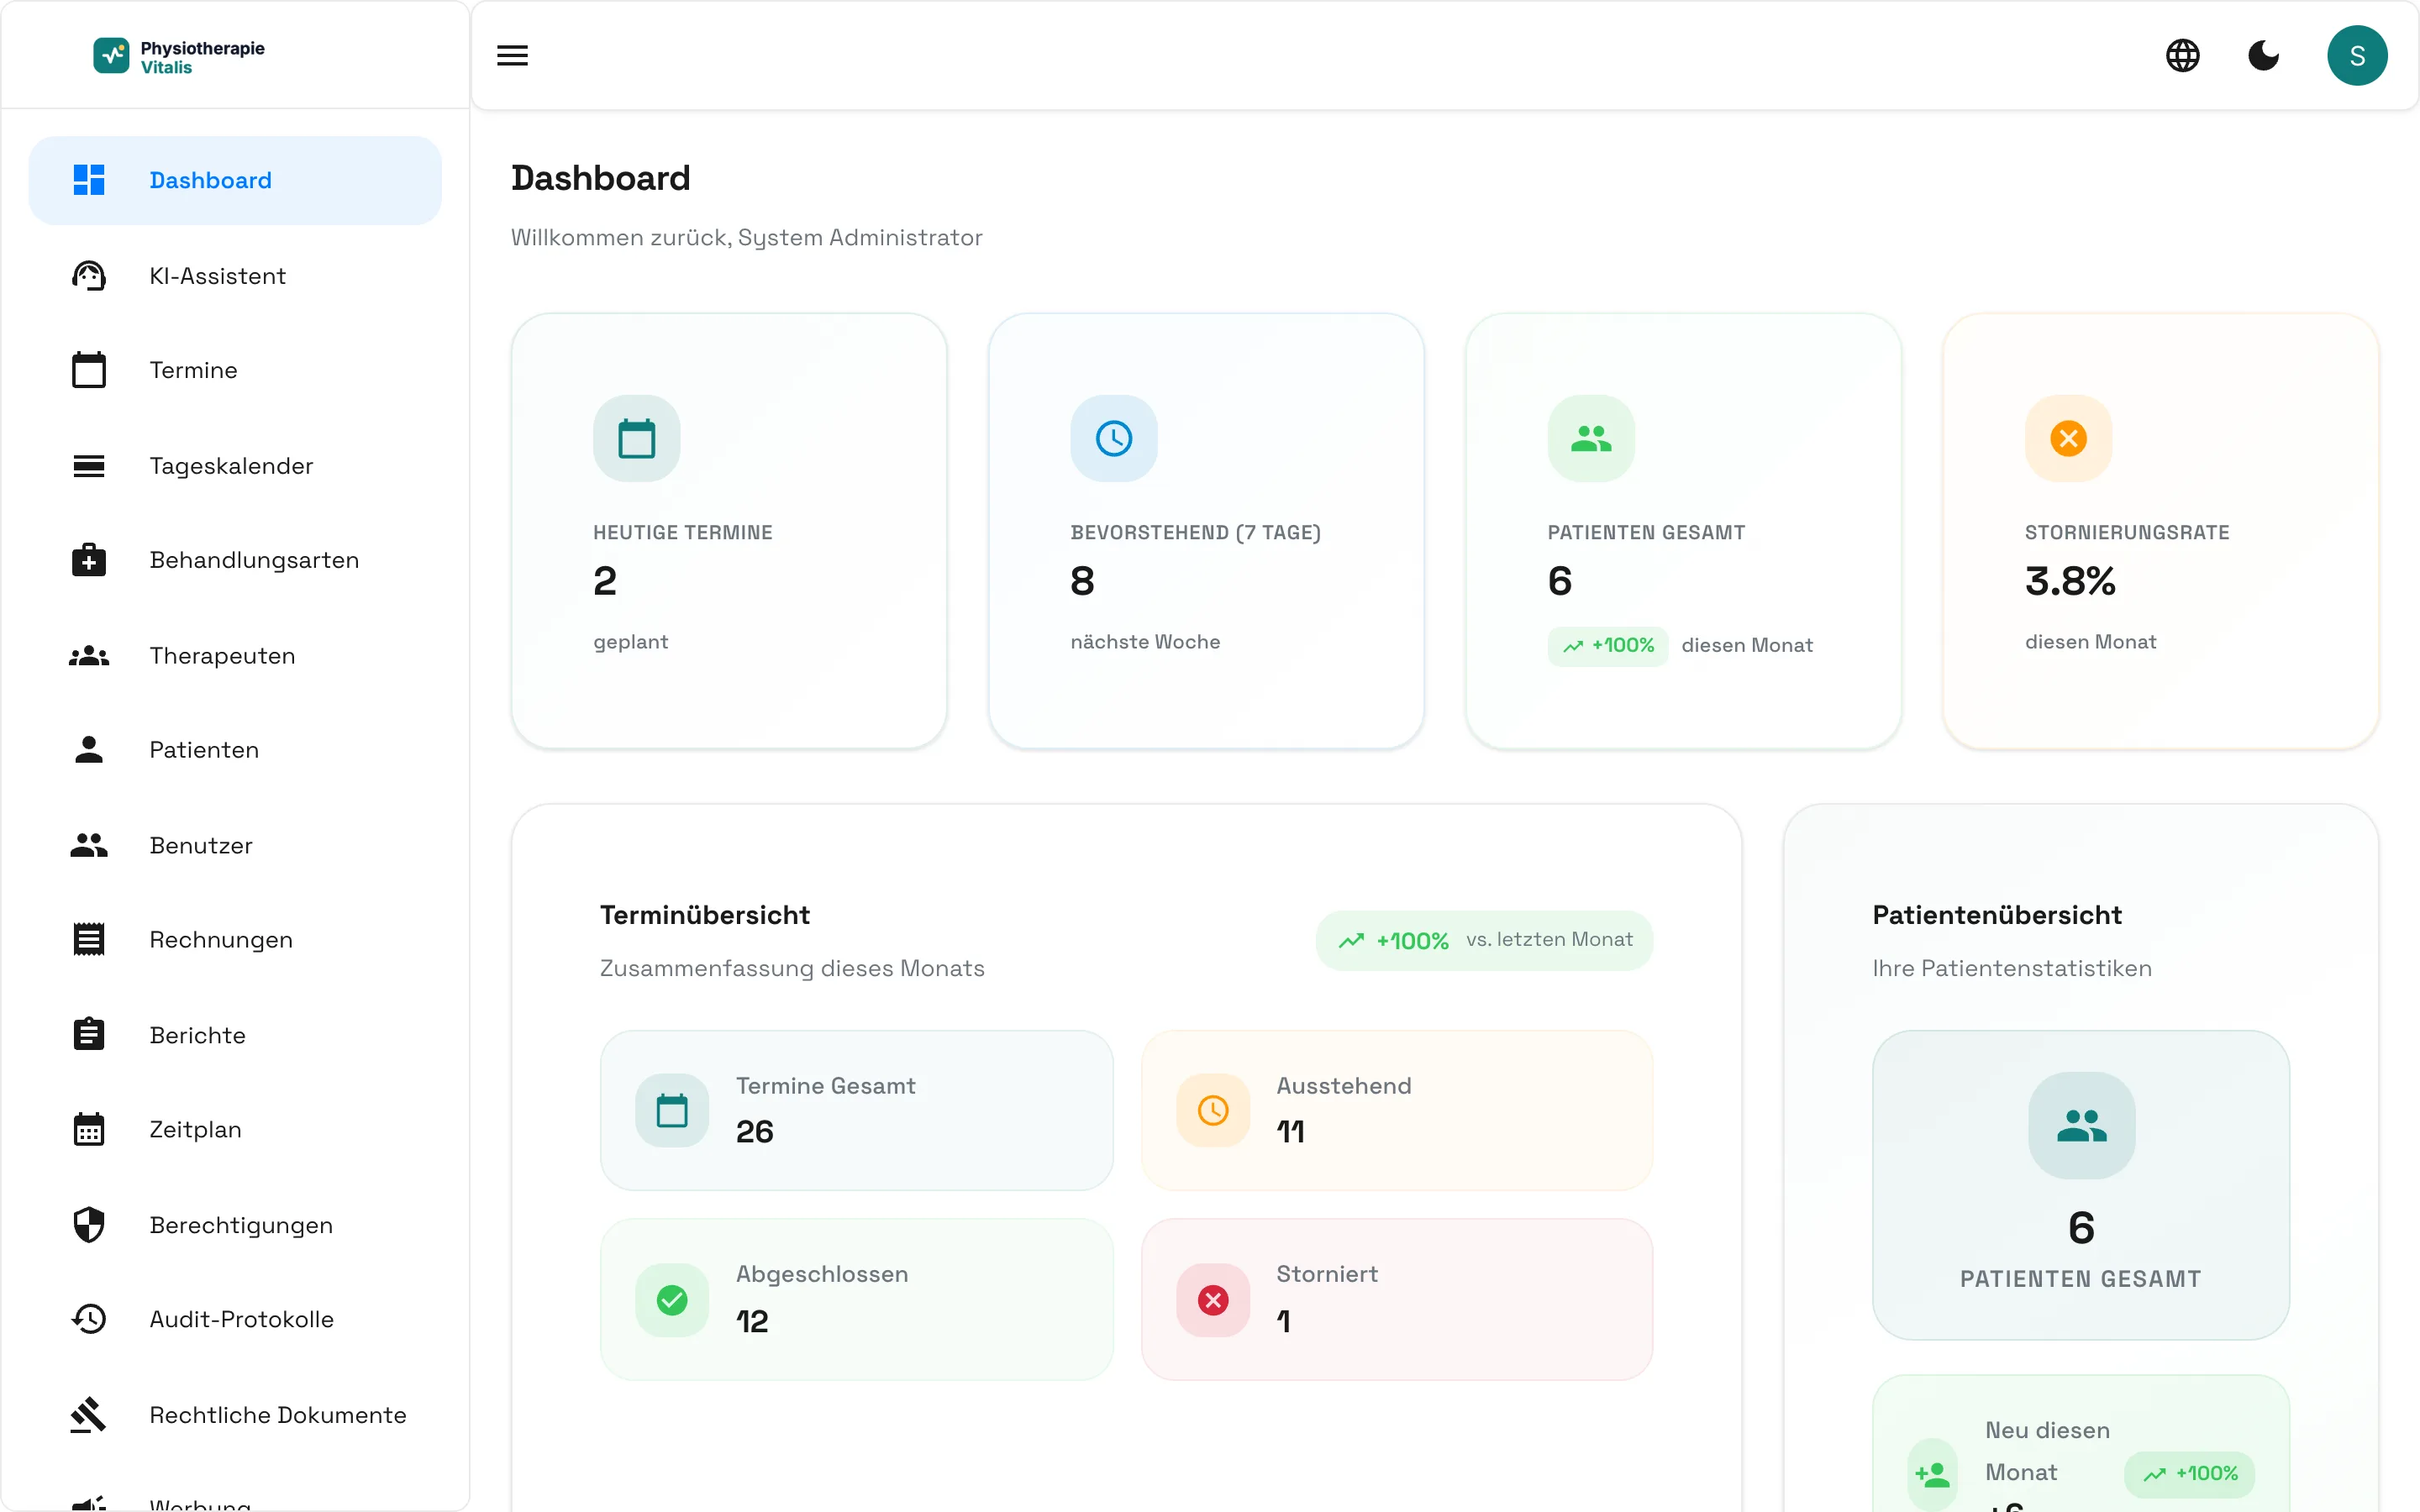The height and width of the screenshot is (1512, 2420).
Task: Click the Audit-Protokolle history icon
Action: [x=89, y=1319]
